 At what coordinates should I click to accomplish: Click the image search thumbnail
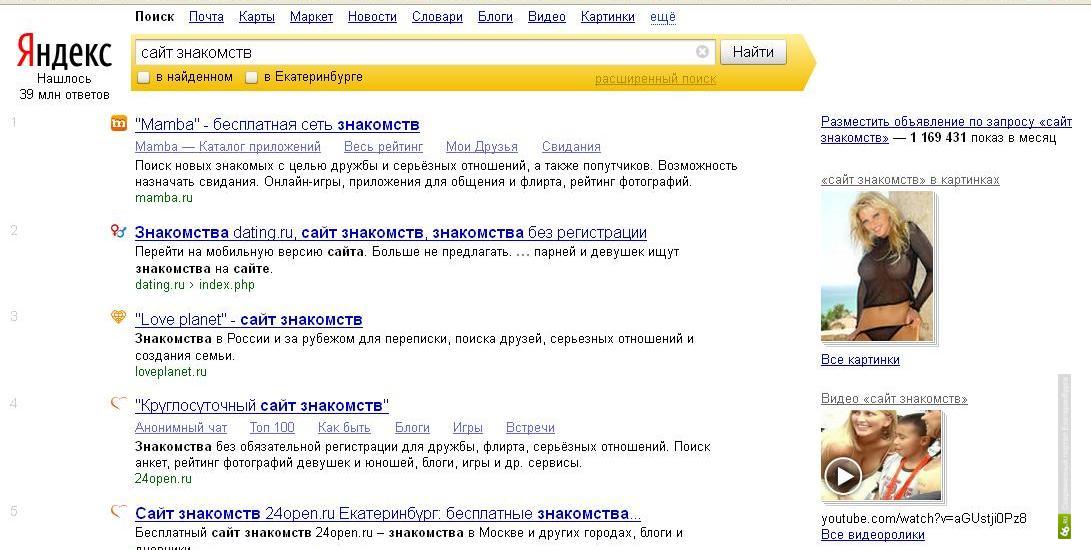click(x=878, y=267)
